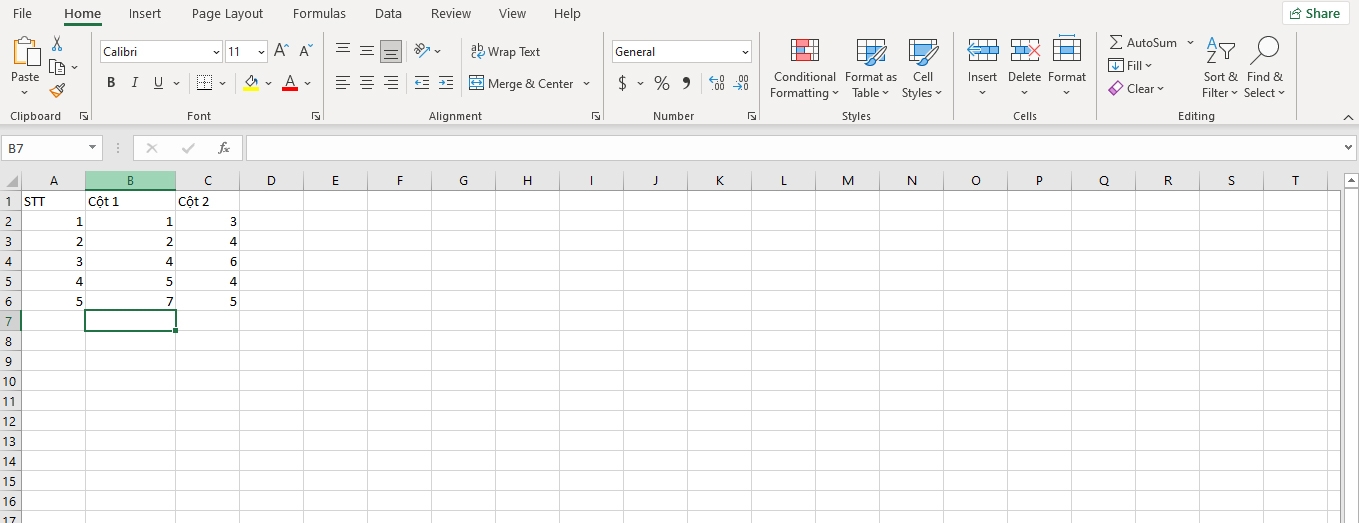Open Font settings dialog launcher
The width and height of the screenshot is (1359, 523).
[316, 116]
